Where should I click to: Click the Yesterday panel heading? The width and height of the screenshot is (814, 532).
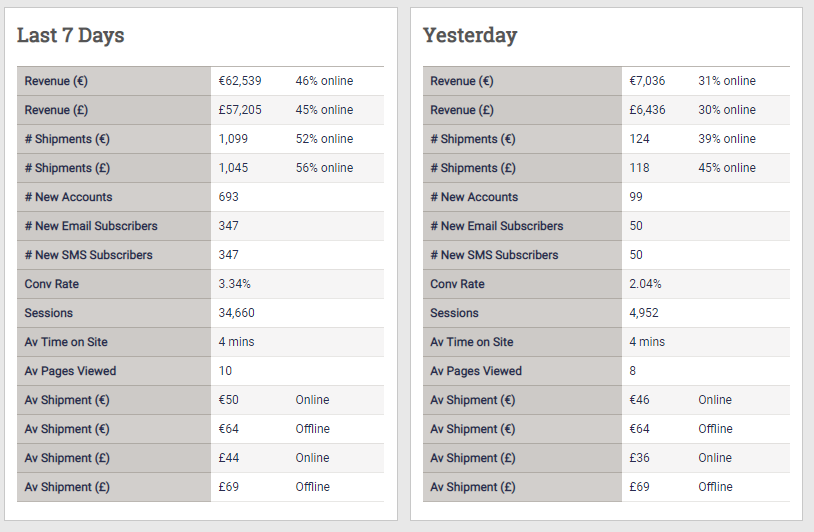point(470,35)
